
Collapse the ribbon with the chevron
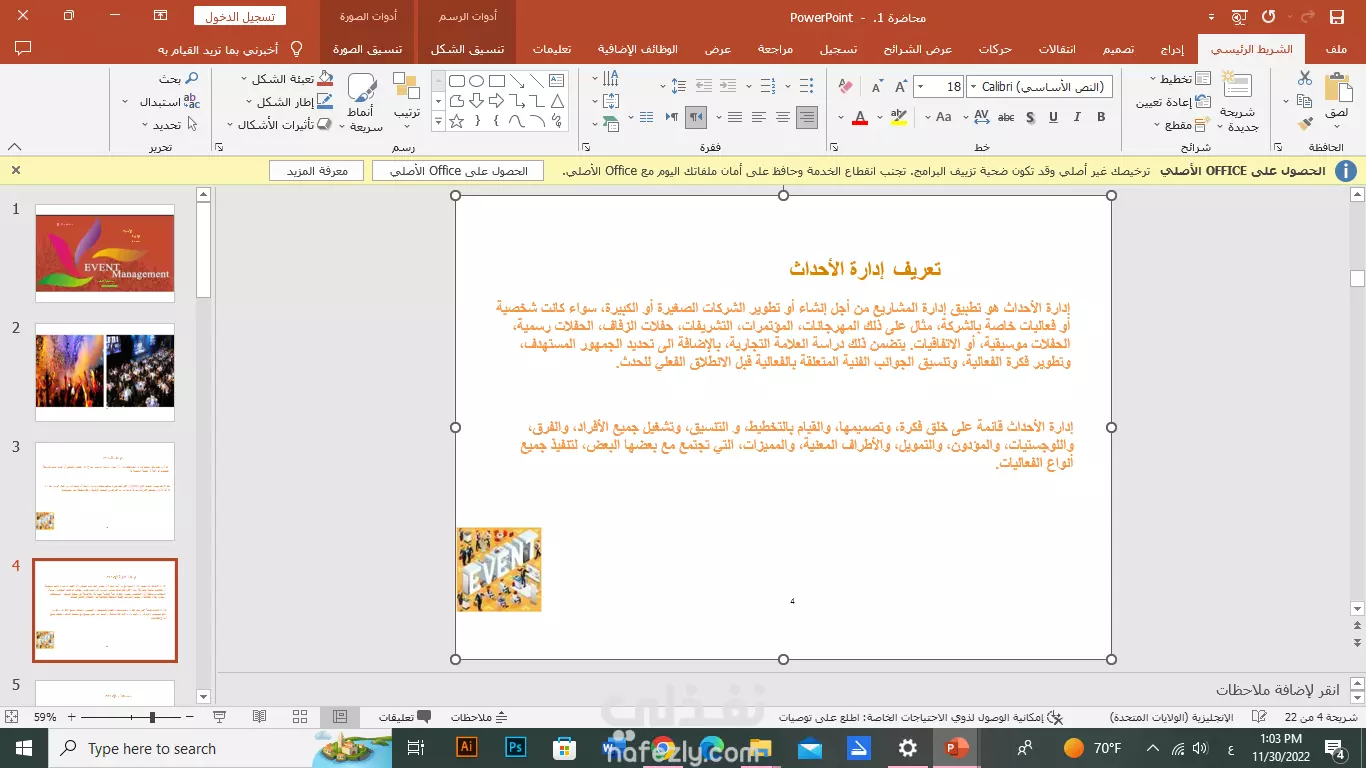click(15, 146)
